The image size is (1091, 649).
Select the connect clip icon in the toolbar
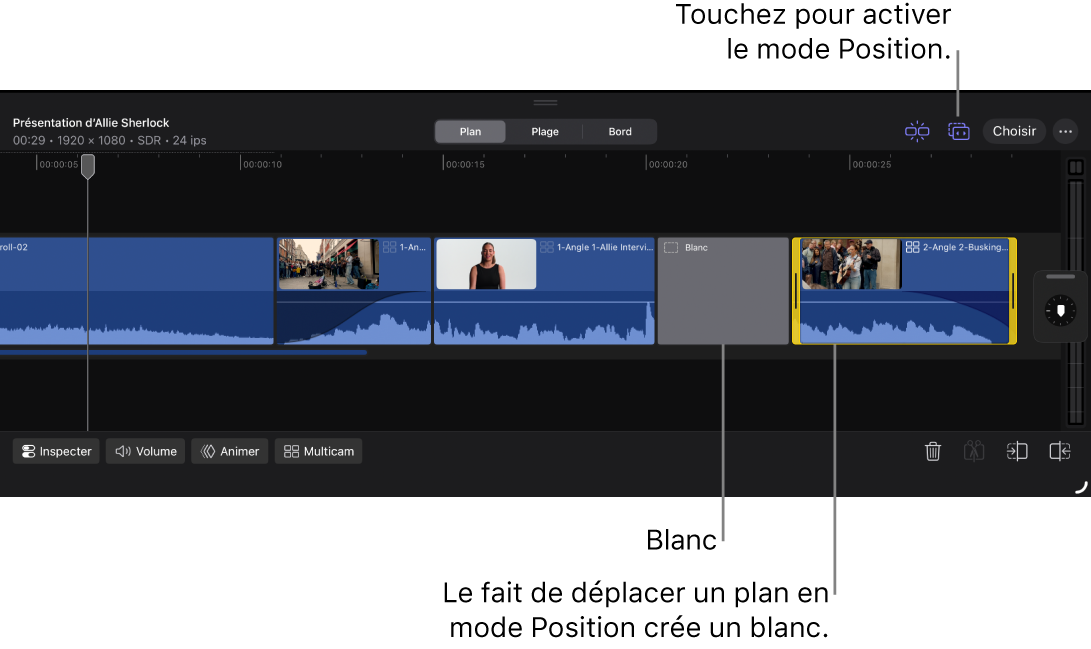(x=917, y=131)
